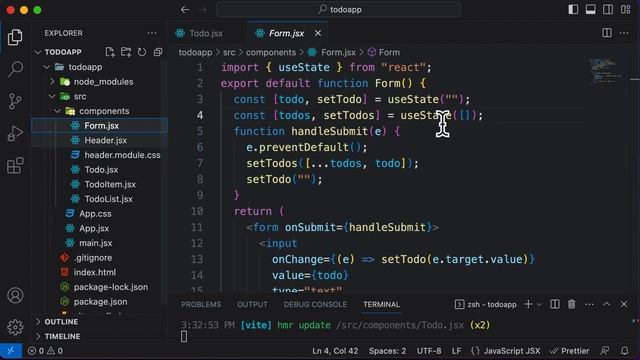Image resolution: width=640 pixels, height=360 pixels.
Task: Open terminal panel more actions
Action: [589, 304]
